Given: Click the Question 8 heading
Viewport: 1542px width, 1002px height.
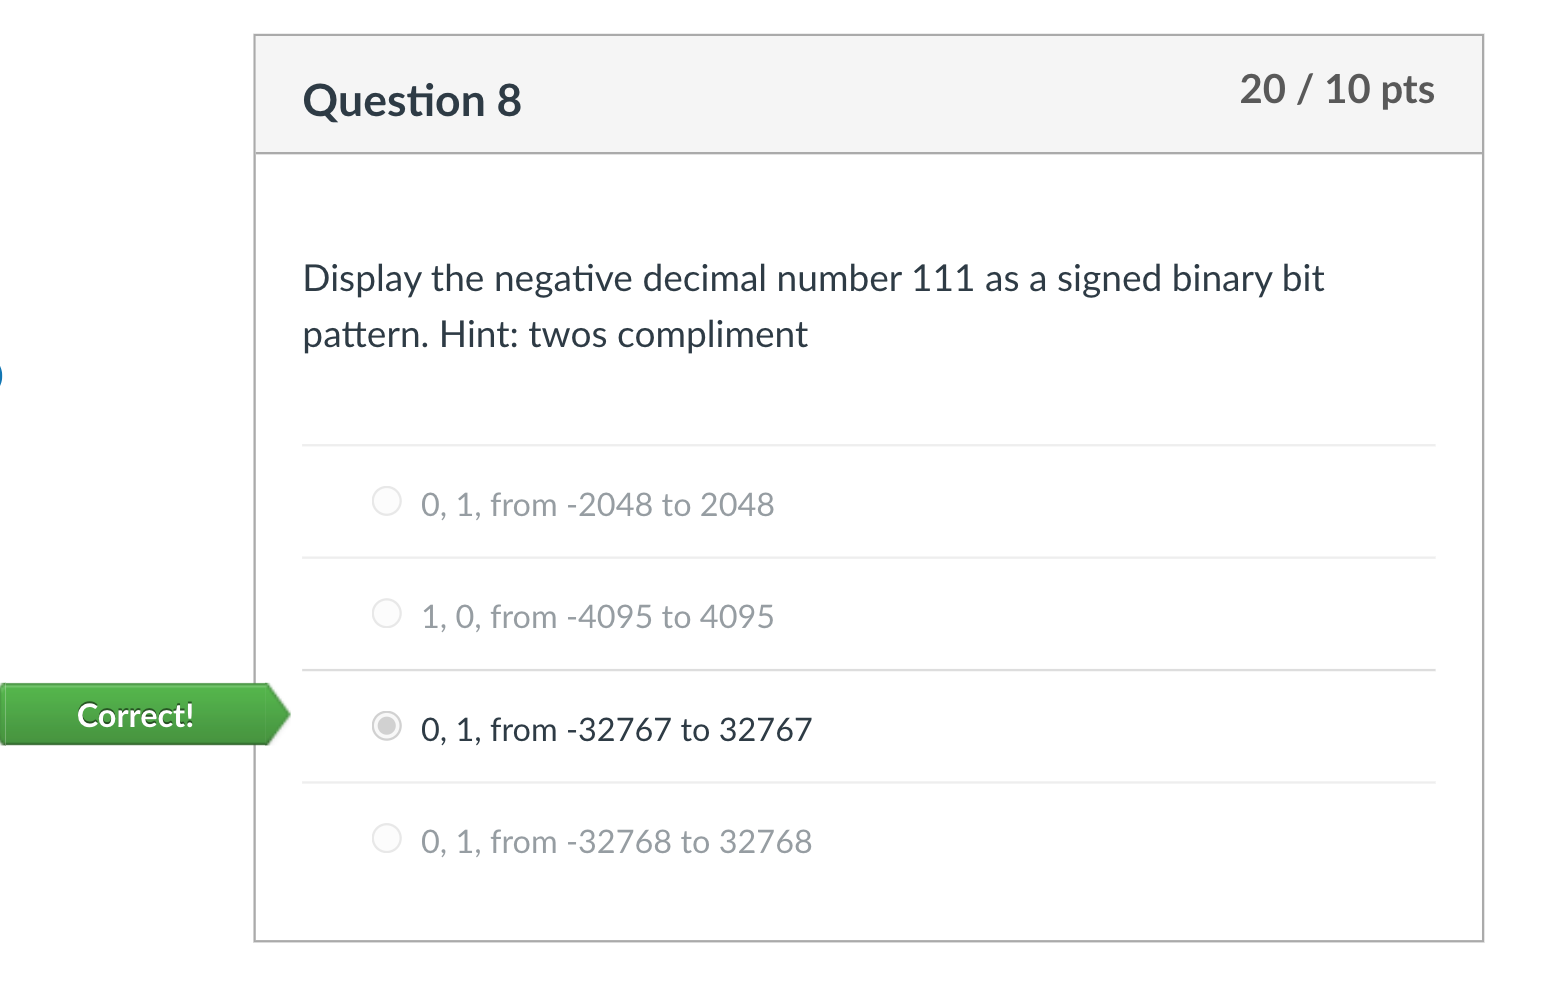Looking at the screenshot, I should coord(412,99).
